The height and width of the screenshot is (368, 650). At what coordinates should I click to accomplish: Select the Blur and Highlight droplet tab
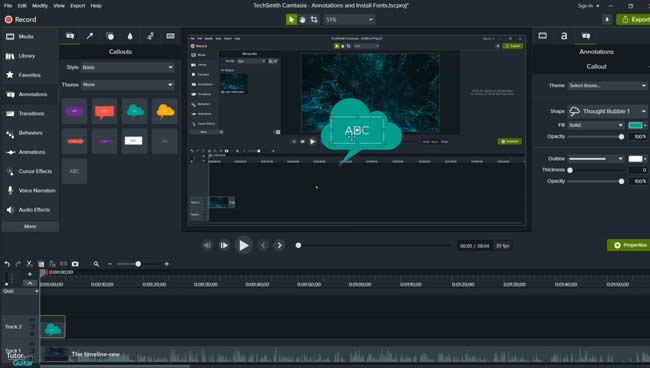[x=130, y=36]
